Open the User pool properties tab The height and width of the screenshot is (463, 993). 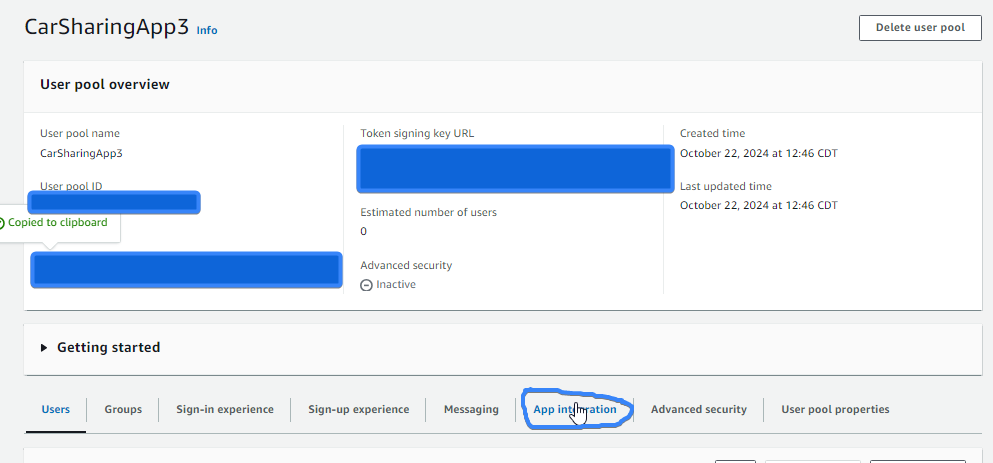point(835,409)
